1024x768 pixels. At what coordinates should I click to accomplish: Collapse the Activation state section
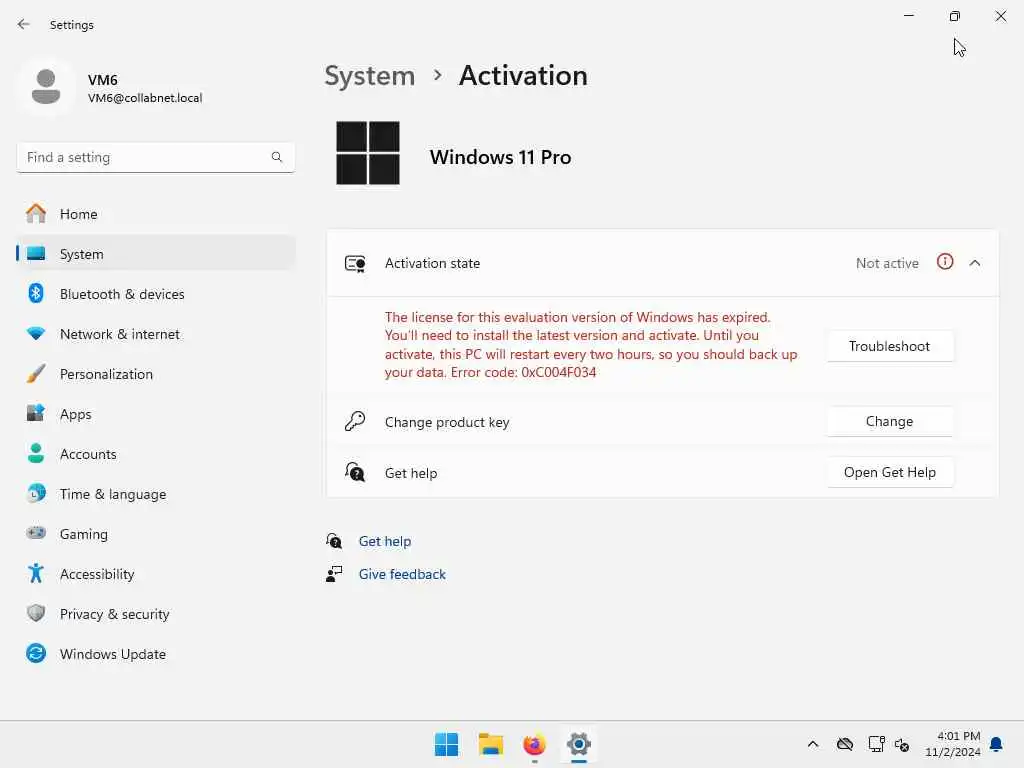pos(975,263)
